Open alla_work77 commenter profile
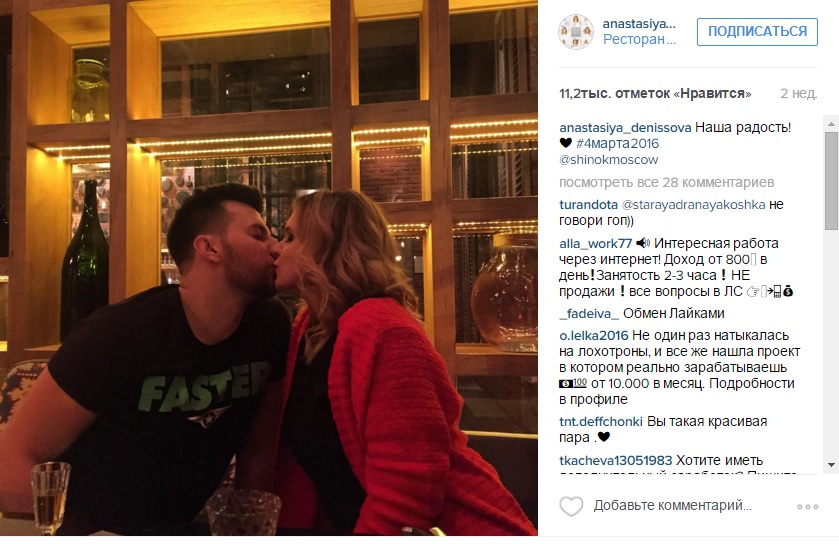Image resolution: width=839 pixels, height=544 pixels. (596, 243)
